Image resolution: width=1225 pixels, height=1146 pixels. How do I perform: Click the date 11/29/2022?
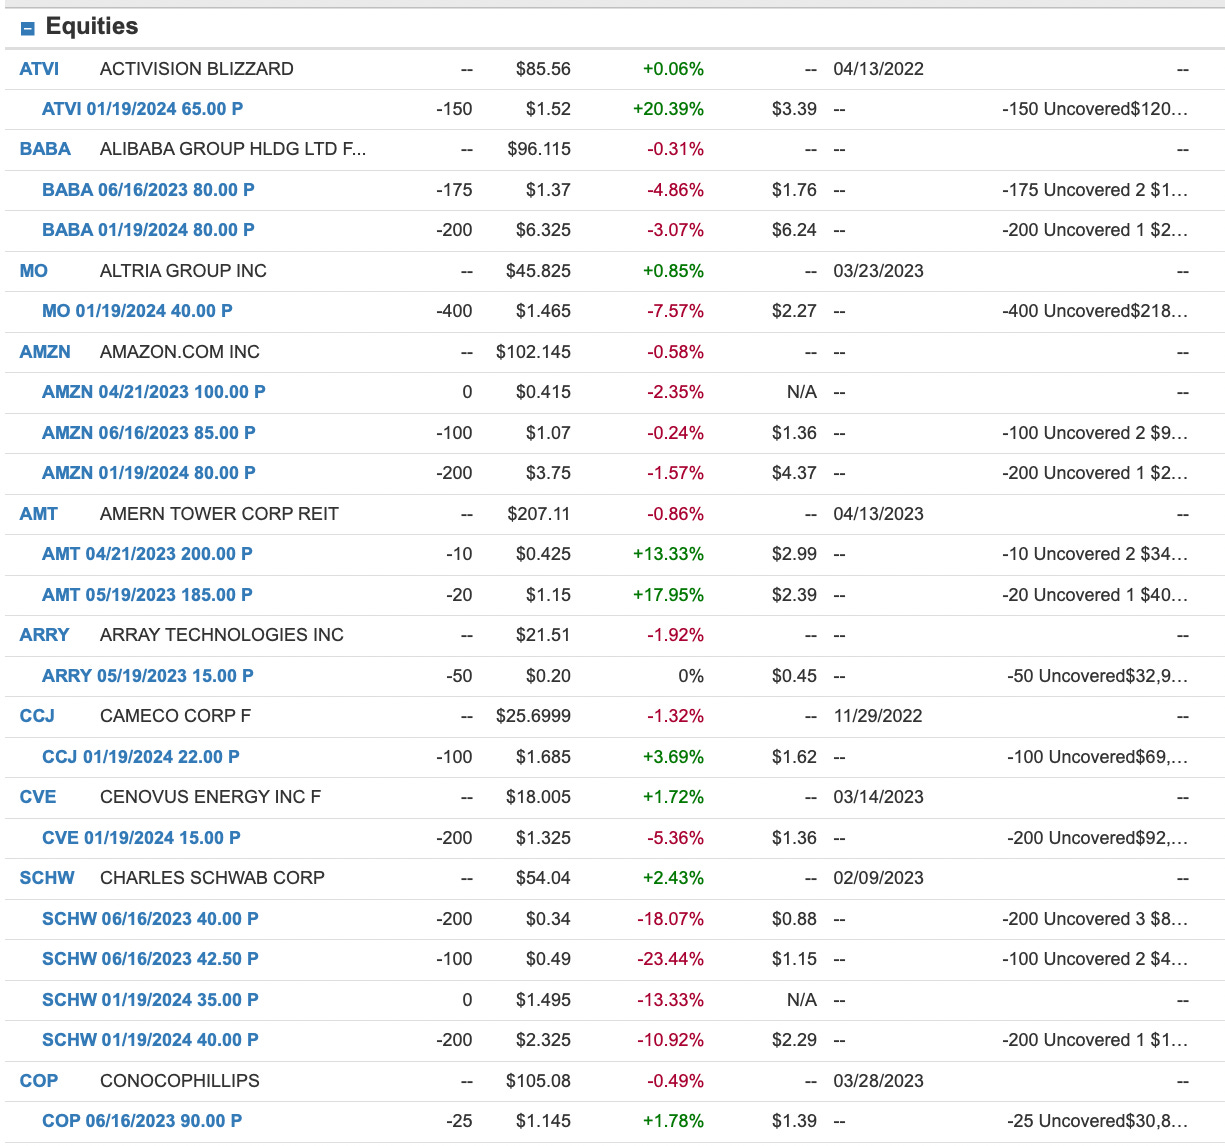(x=878, y=716)
